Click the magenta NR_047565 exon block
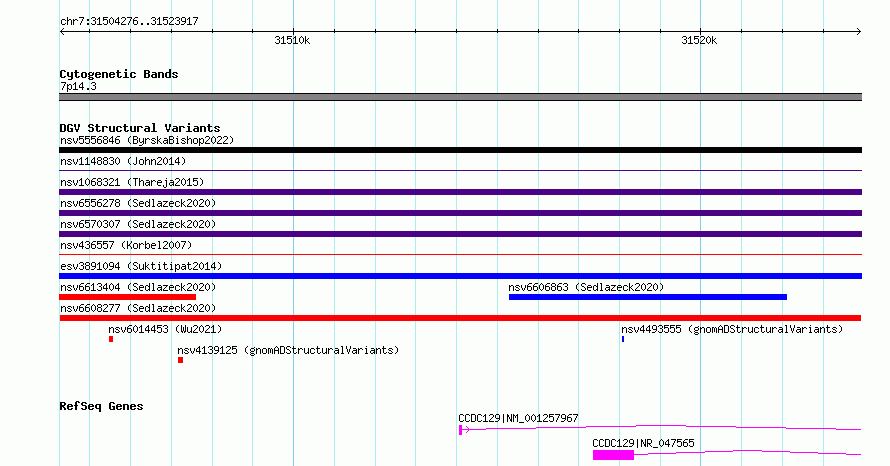 pos(613,455)
